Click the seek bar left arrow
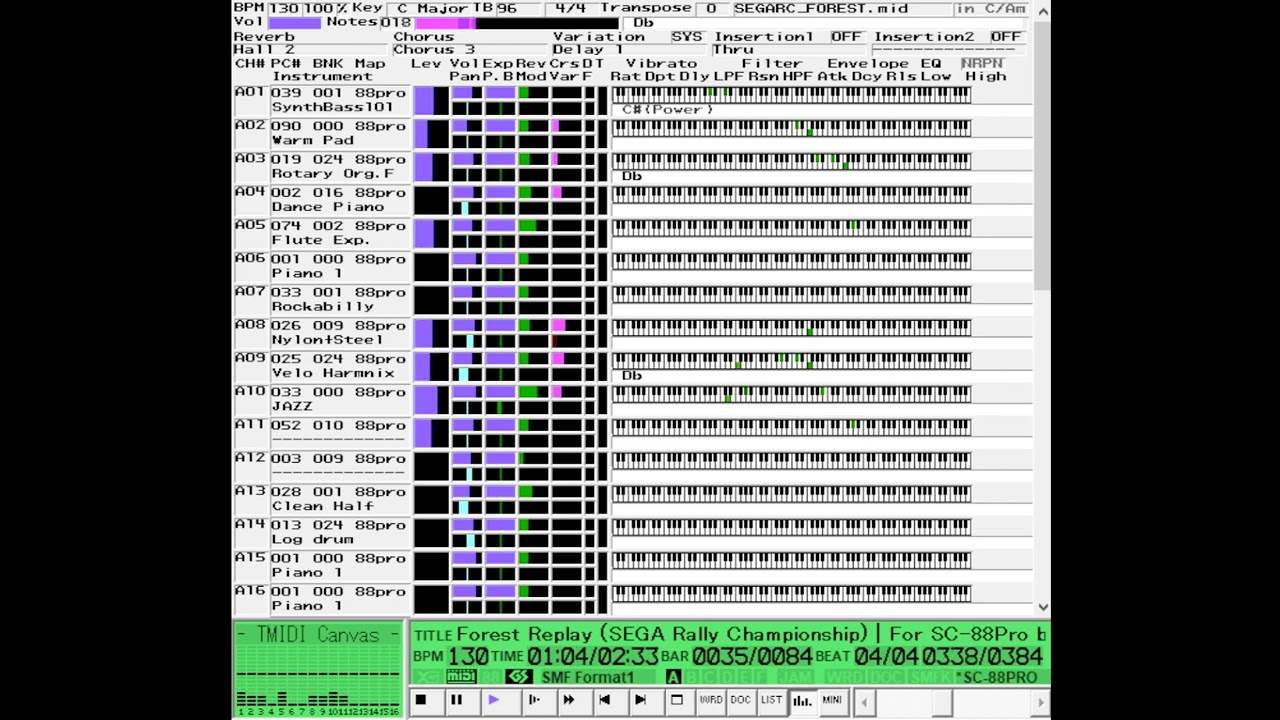This screenshot has width=1280, height=720. [x=863, y=703]
